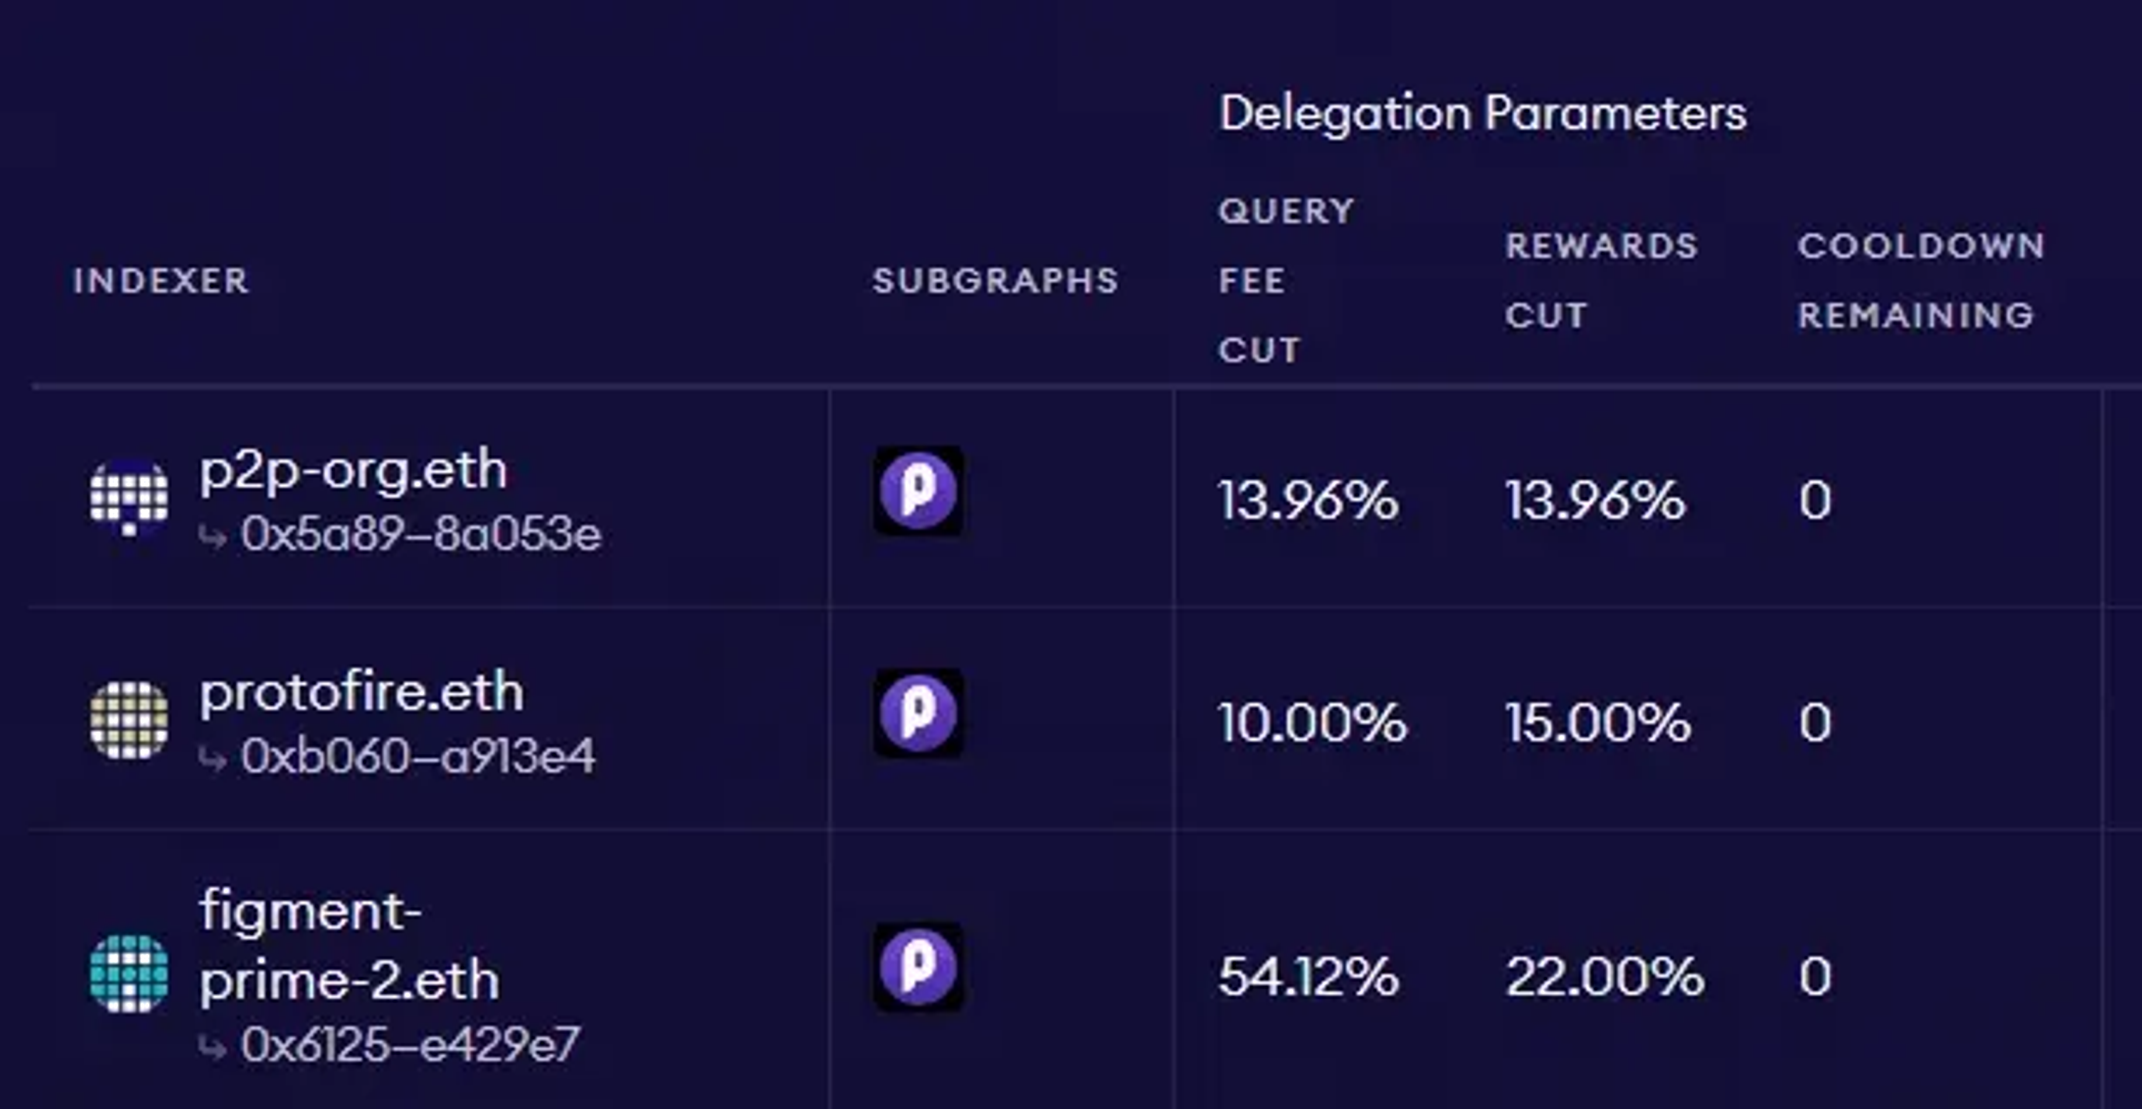Image resolution: width=2142 pixels, height=1109 pixels.
Task: Open the figment-prime-2.eth indexer name link
Action: point(349,945)
